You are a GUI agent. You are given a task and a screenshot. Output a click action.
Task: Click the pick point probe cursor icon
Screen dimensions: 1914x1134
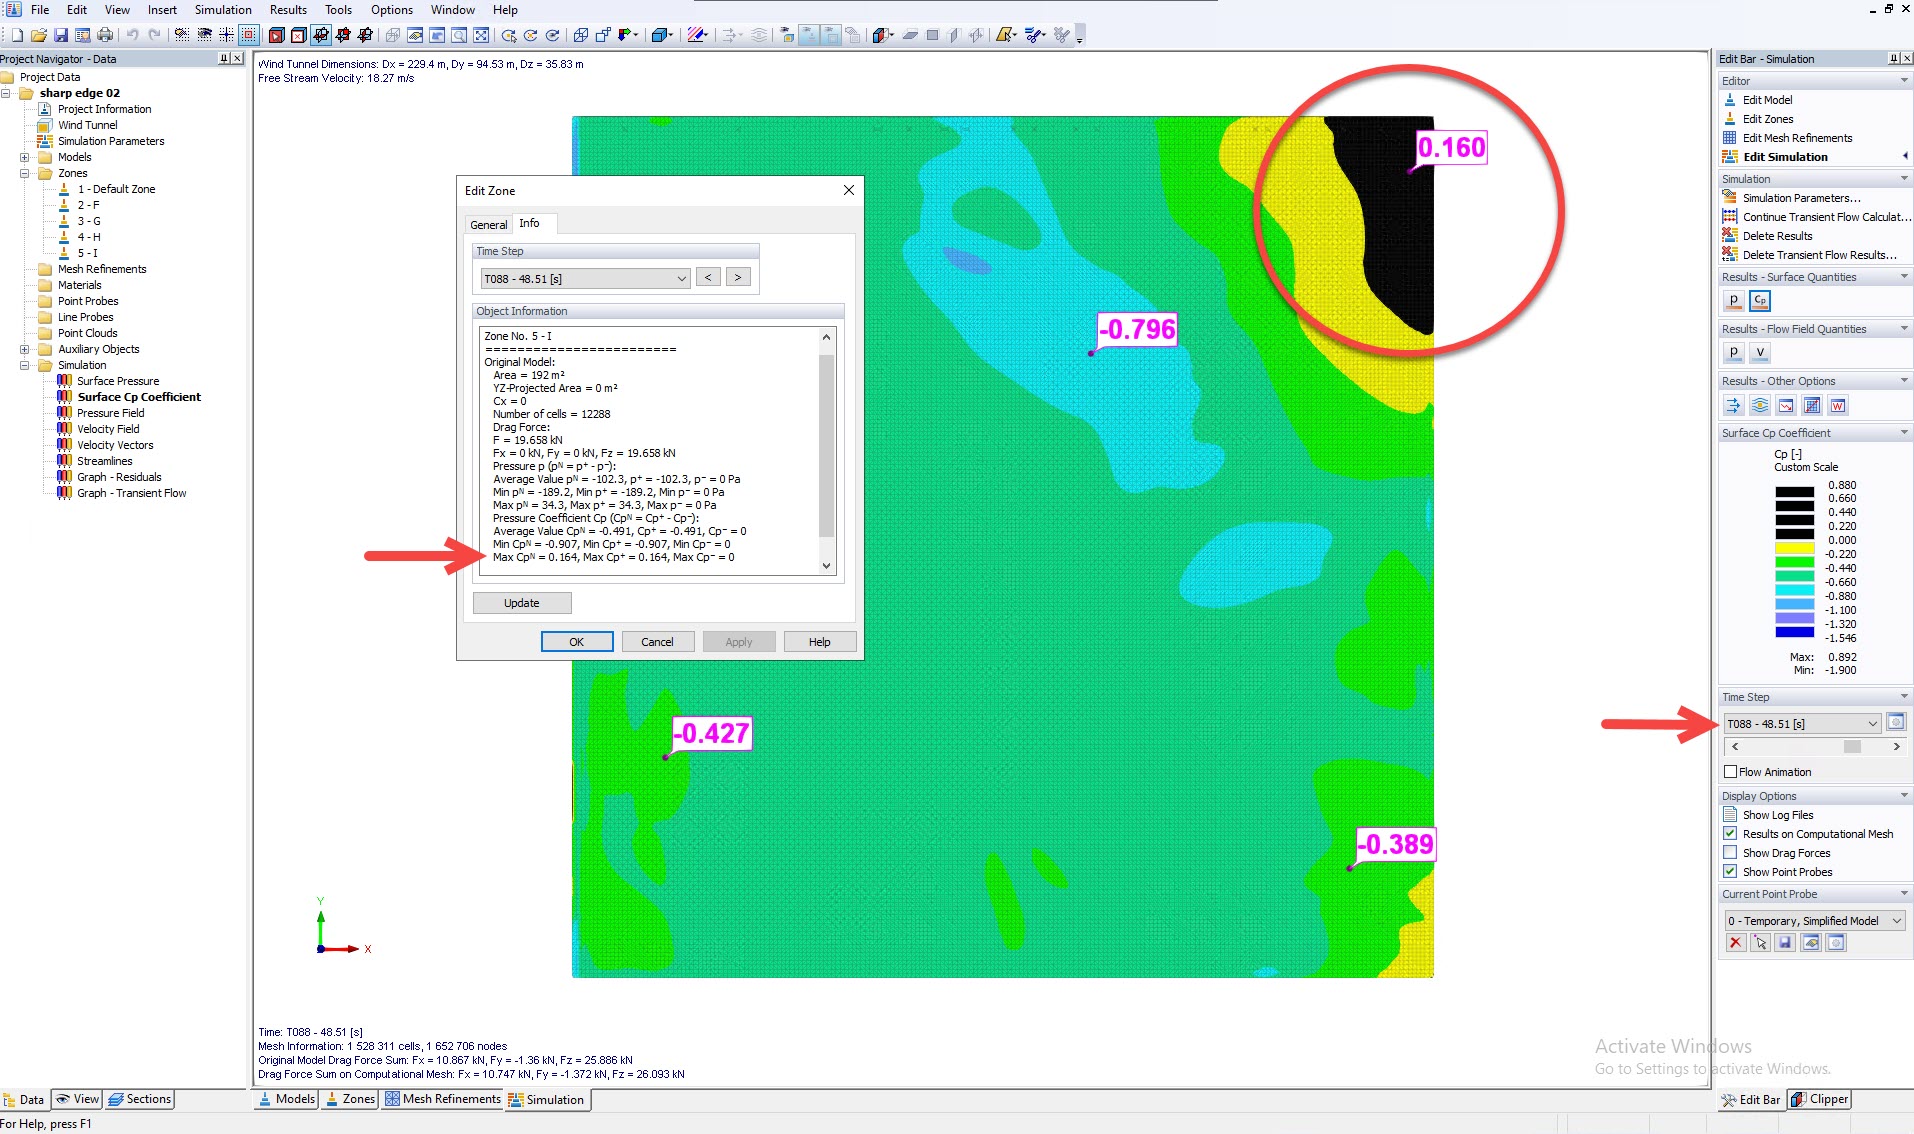point(1761,943)
